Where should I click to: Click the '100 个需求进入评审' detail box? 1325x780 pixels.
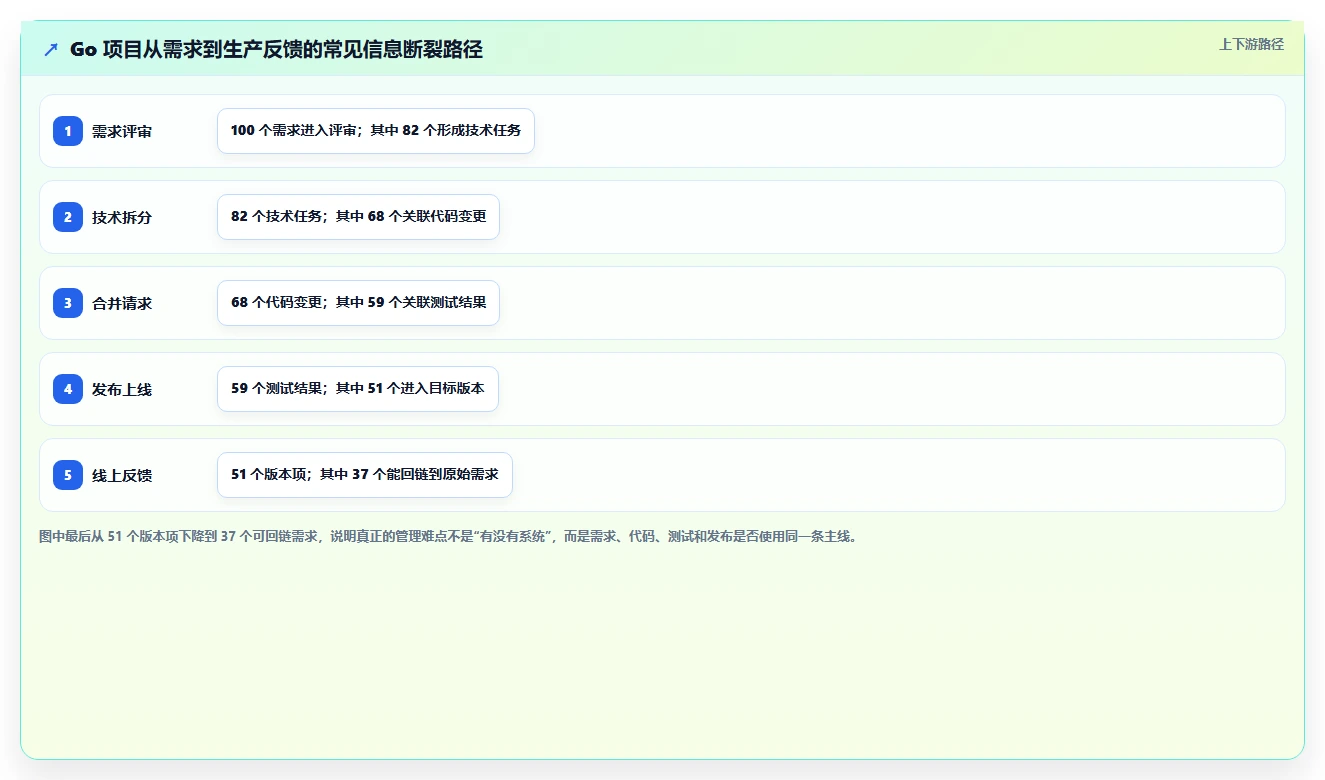[x=376, y=131]
